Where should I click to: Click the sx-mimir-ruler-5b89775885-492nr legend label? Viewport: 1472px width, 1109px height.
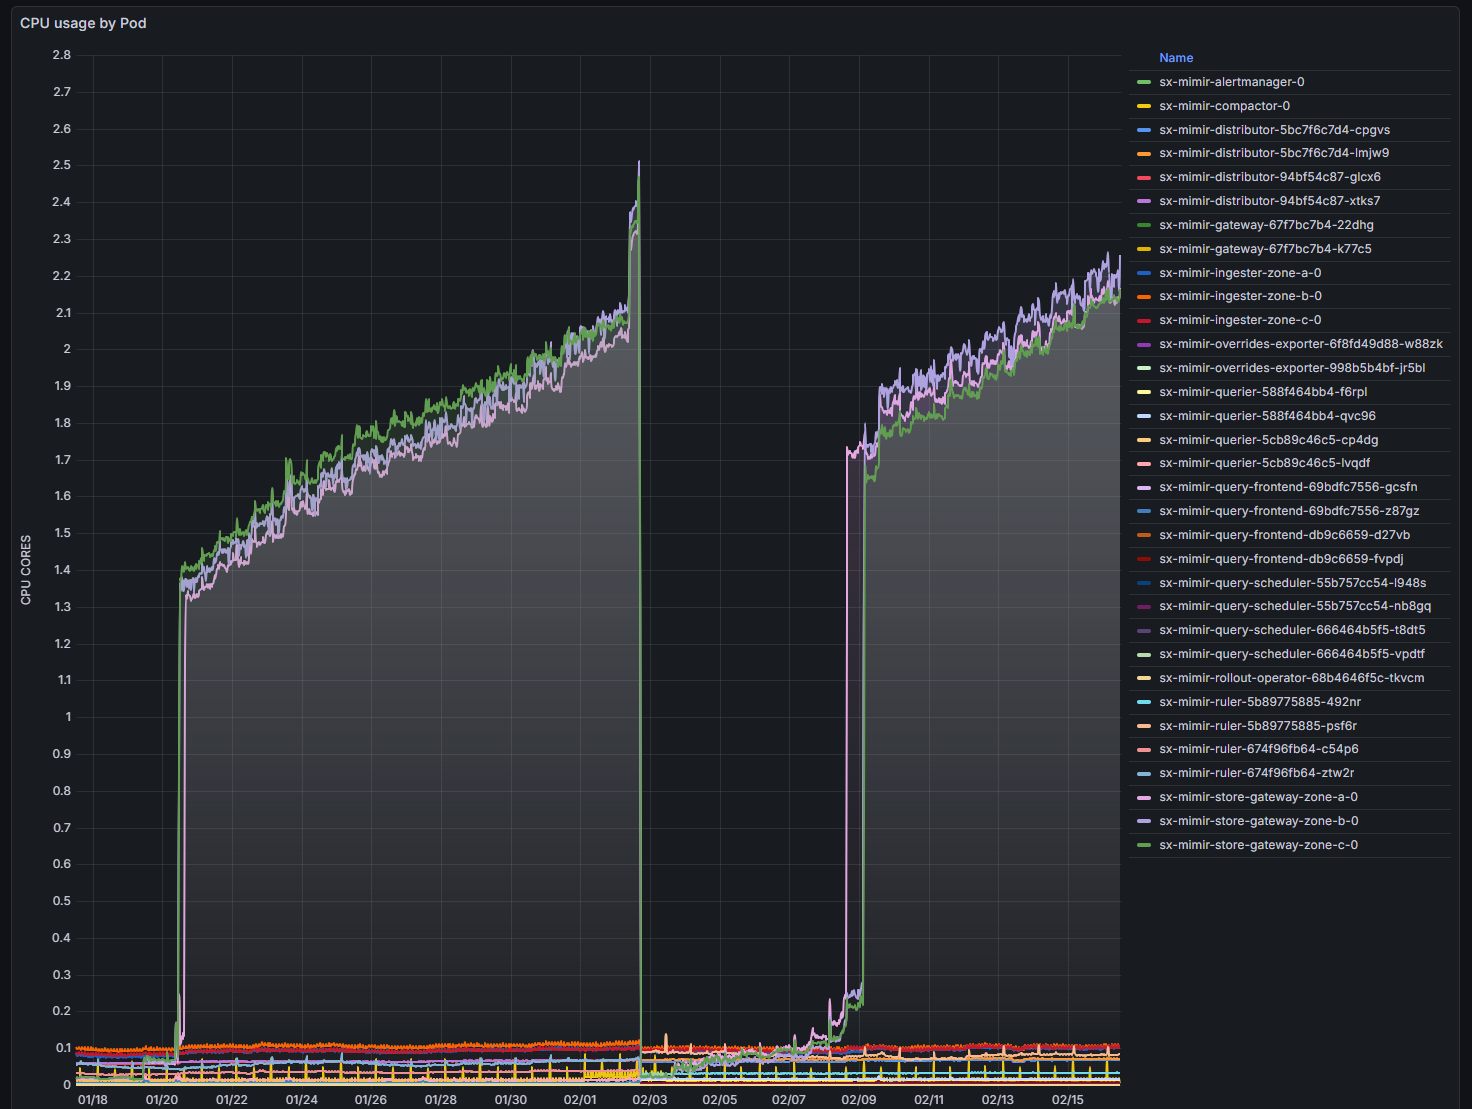pos(1259,702)
